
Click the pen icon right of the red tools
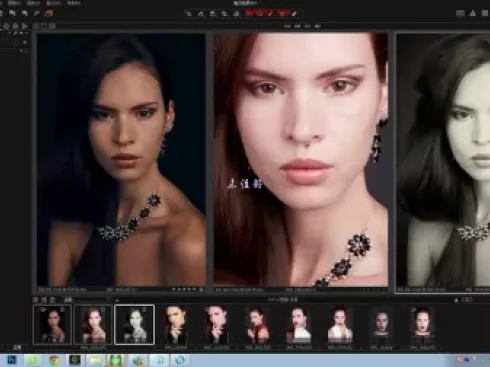(x=294, y=14)
